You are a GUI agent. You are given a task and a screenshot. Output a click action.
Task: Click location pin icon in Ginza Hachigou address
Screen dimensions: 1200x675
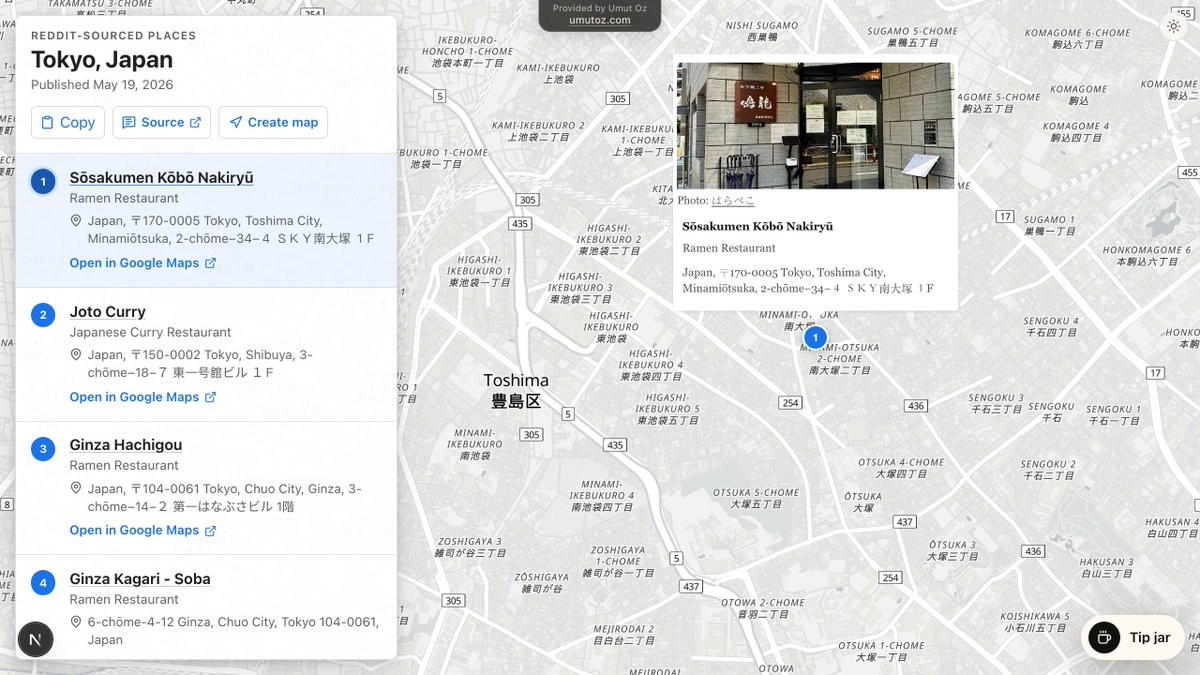(76, 488)
